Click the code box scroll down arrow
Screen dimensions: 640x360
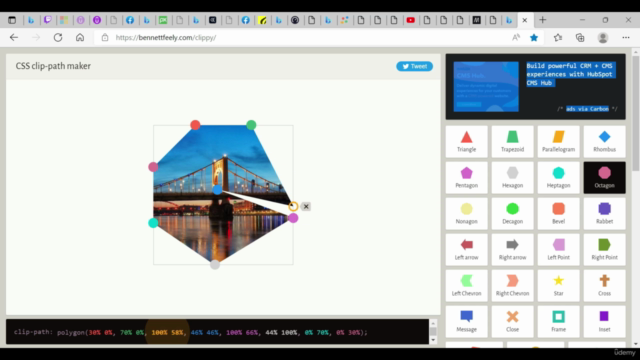click(x=433, y=340)
